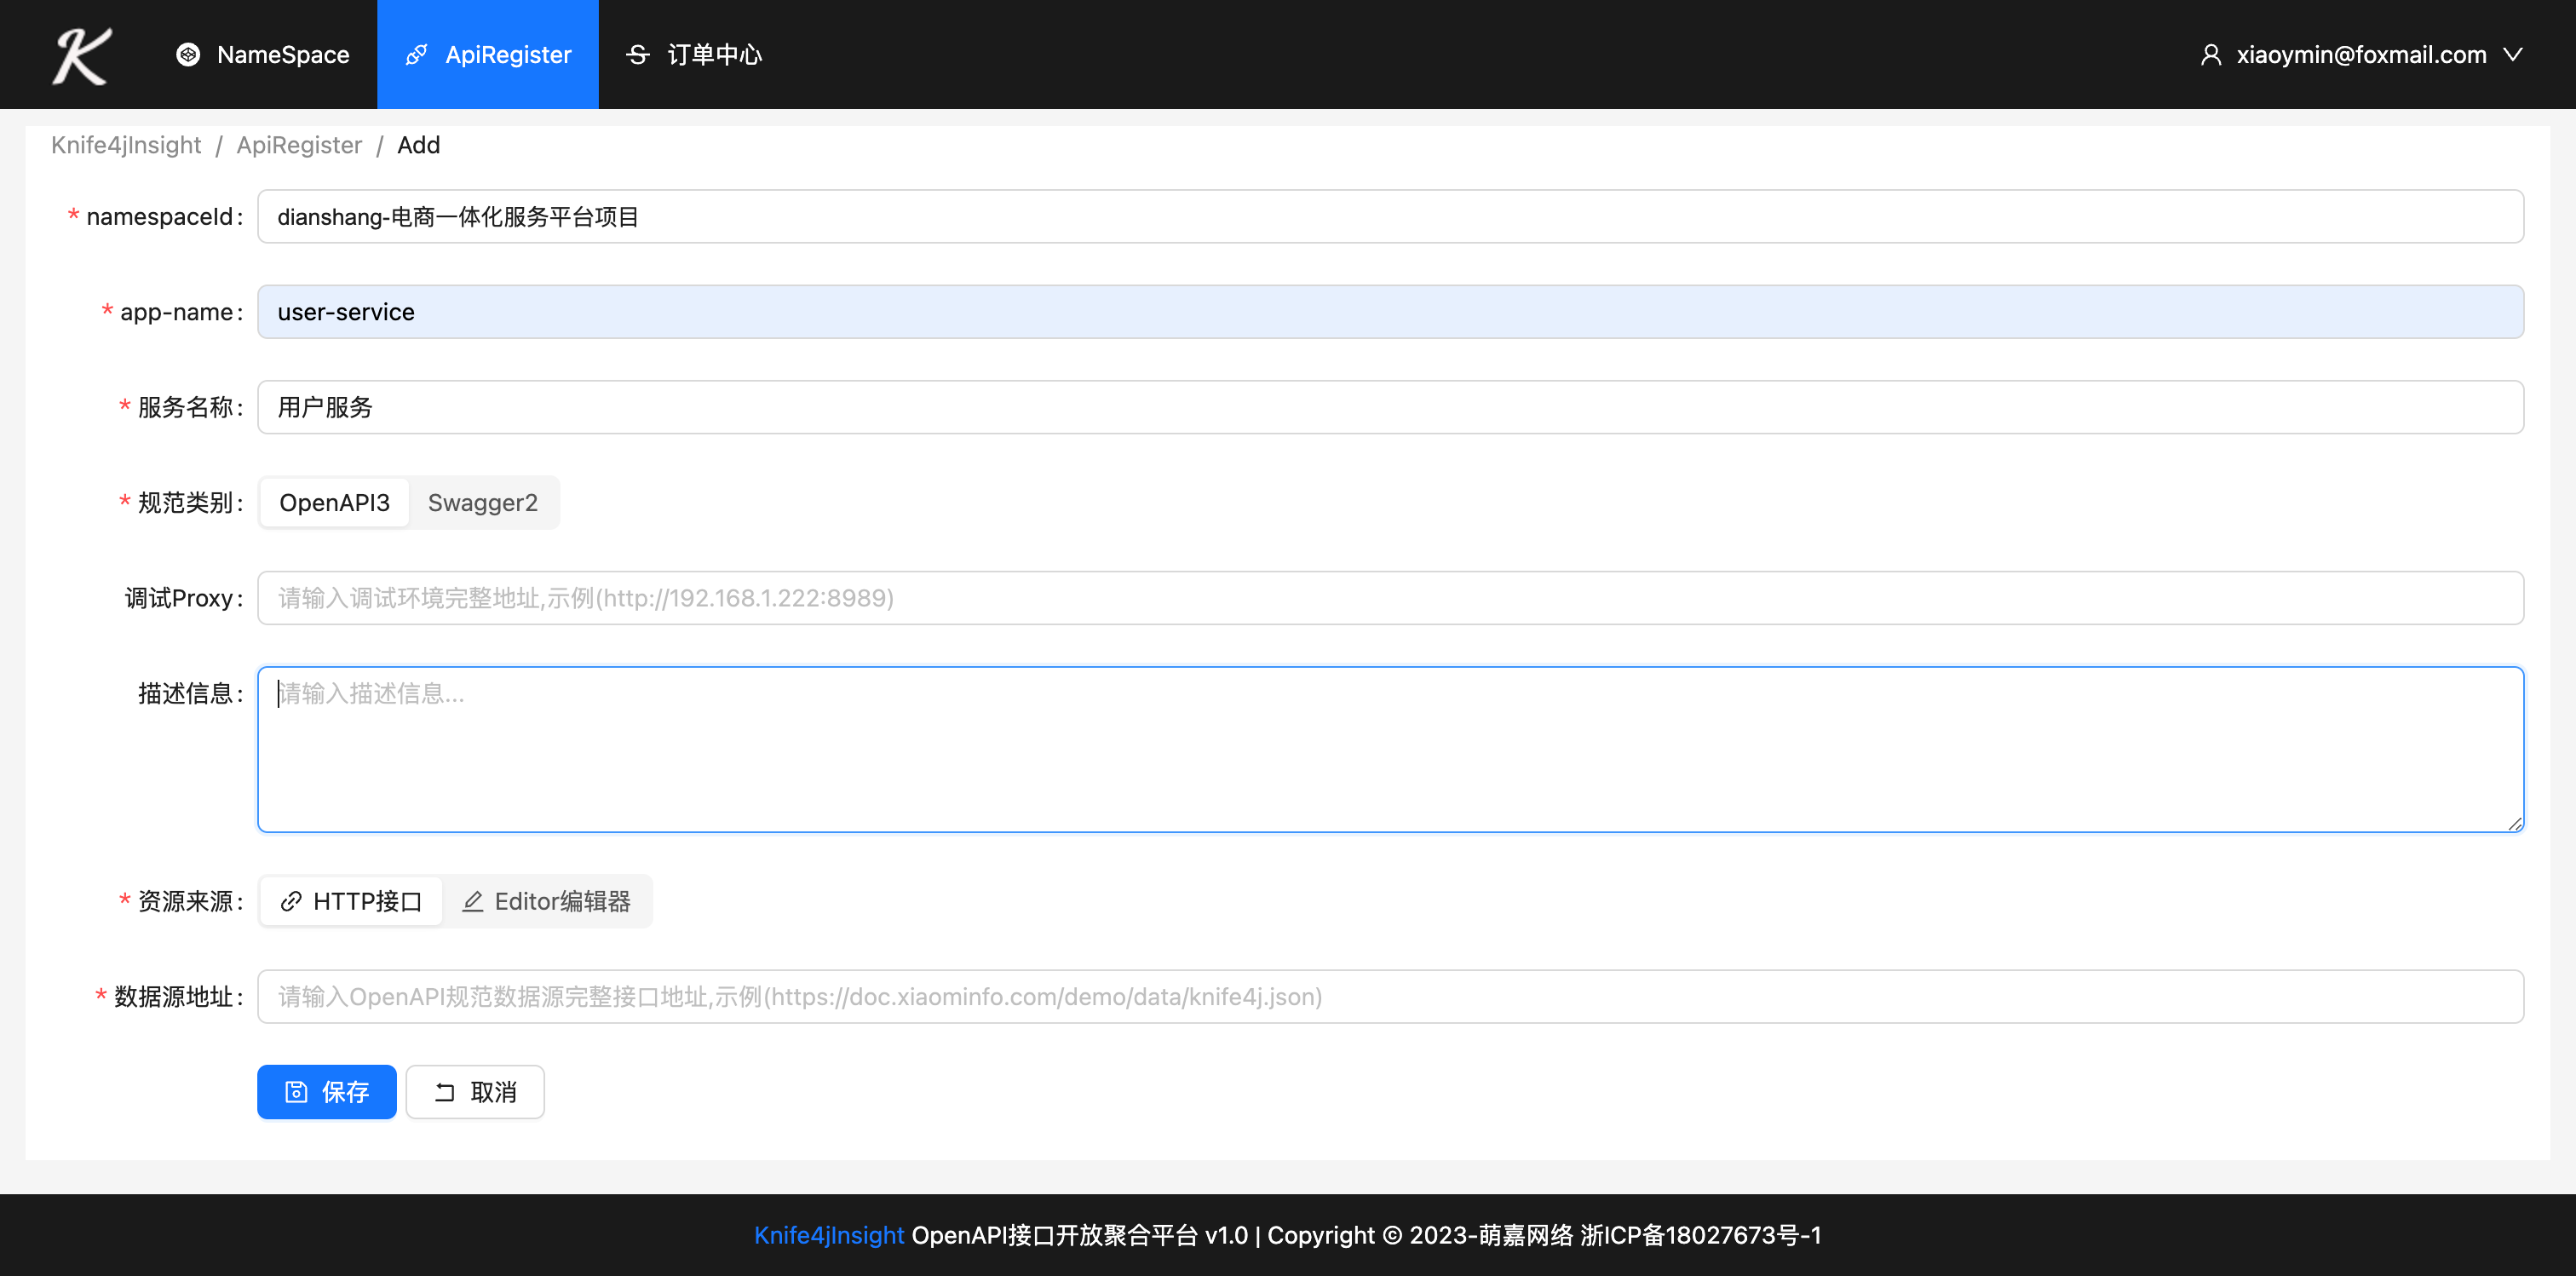Focus the app-name input field

pyautogui.click(x=1390, y=312)
